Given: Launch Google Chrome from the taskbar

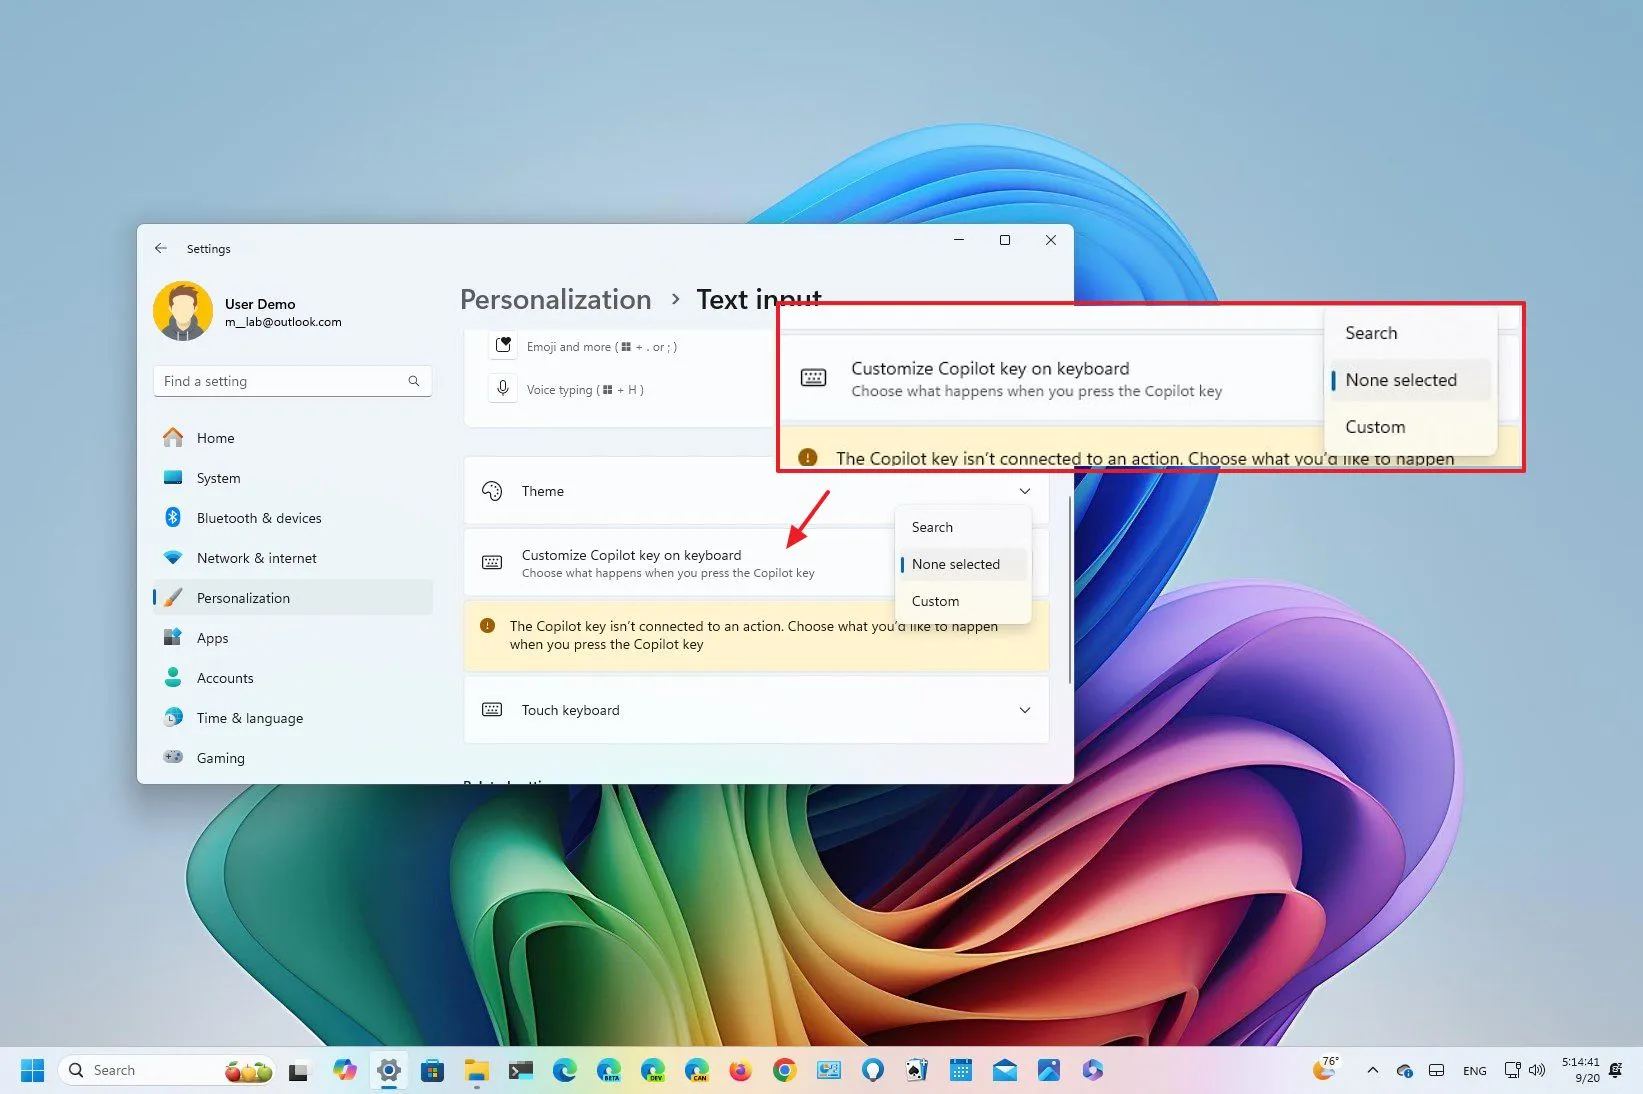Looking at the screenshot, I should tap(784, 1070).
